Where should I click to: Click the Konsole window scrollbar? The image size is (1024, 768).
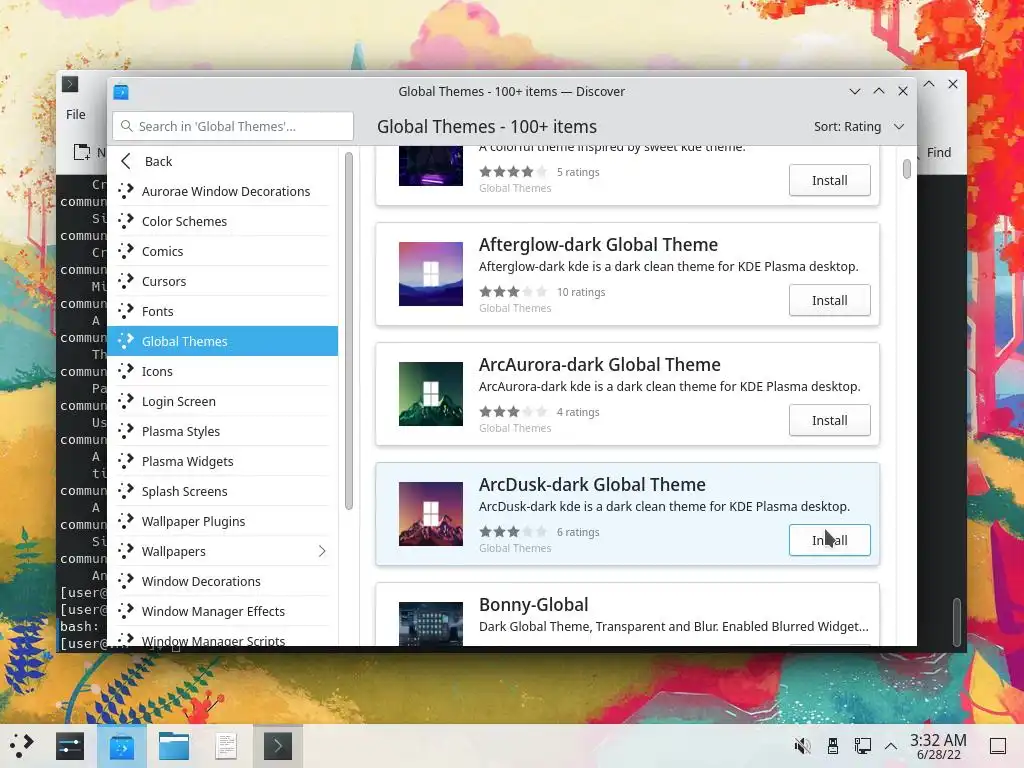tap(956, 622)
